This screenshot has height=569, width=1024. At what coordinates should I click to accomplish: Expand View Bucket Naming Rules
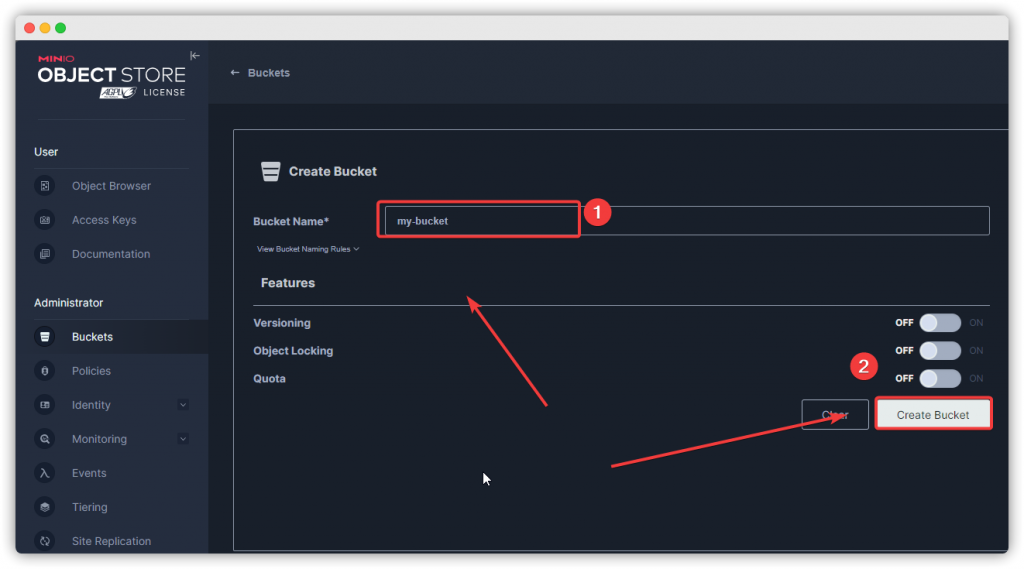(x=307, y=249)
